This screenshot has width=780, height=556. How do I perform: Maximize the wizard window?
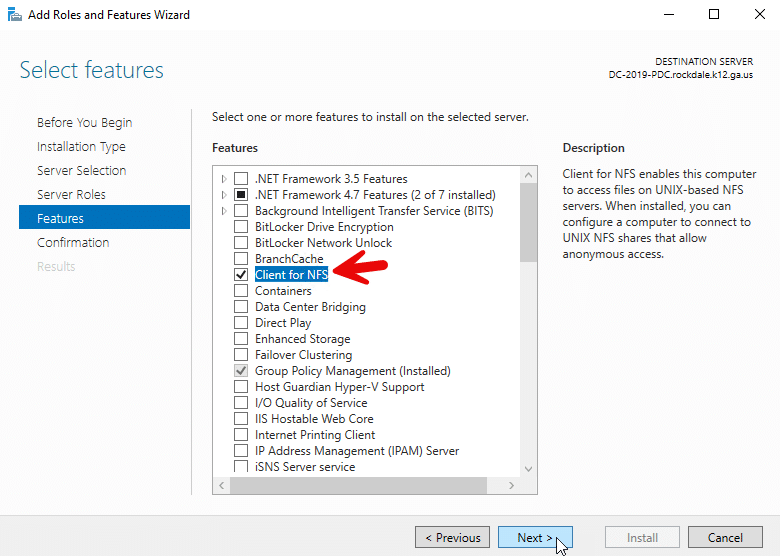tap(714, 14)
